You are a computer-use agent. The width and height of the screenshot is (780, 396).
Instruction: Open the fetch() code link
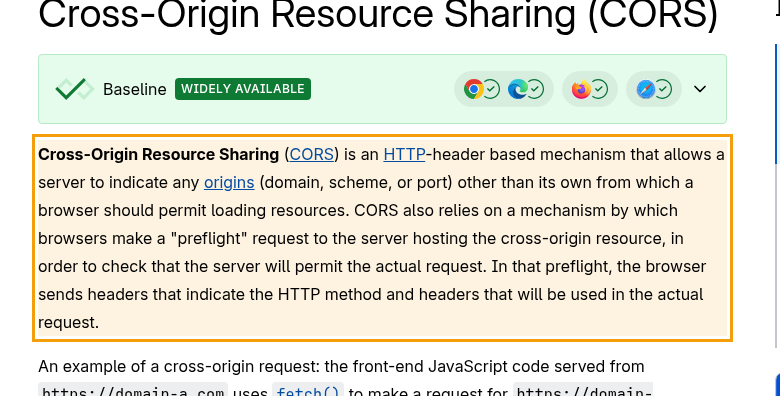point(308,391)
